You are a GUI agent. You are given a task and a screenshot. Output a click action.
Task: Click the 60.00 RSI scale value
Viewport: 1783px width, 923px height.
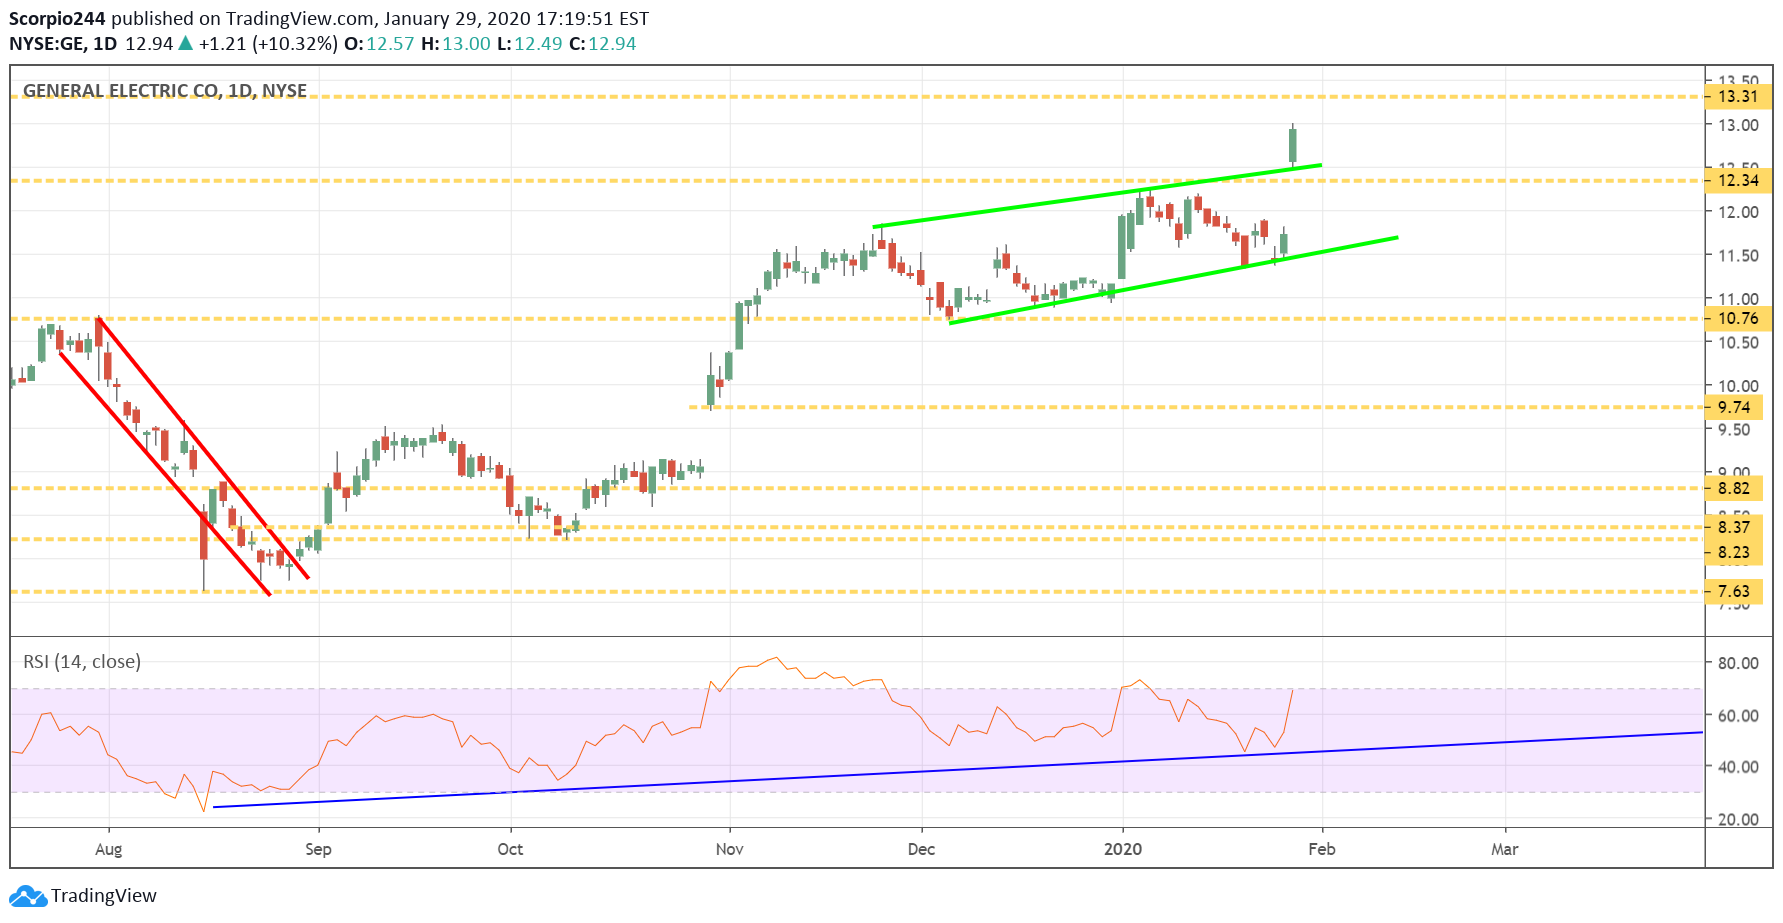click(1738, 716)
